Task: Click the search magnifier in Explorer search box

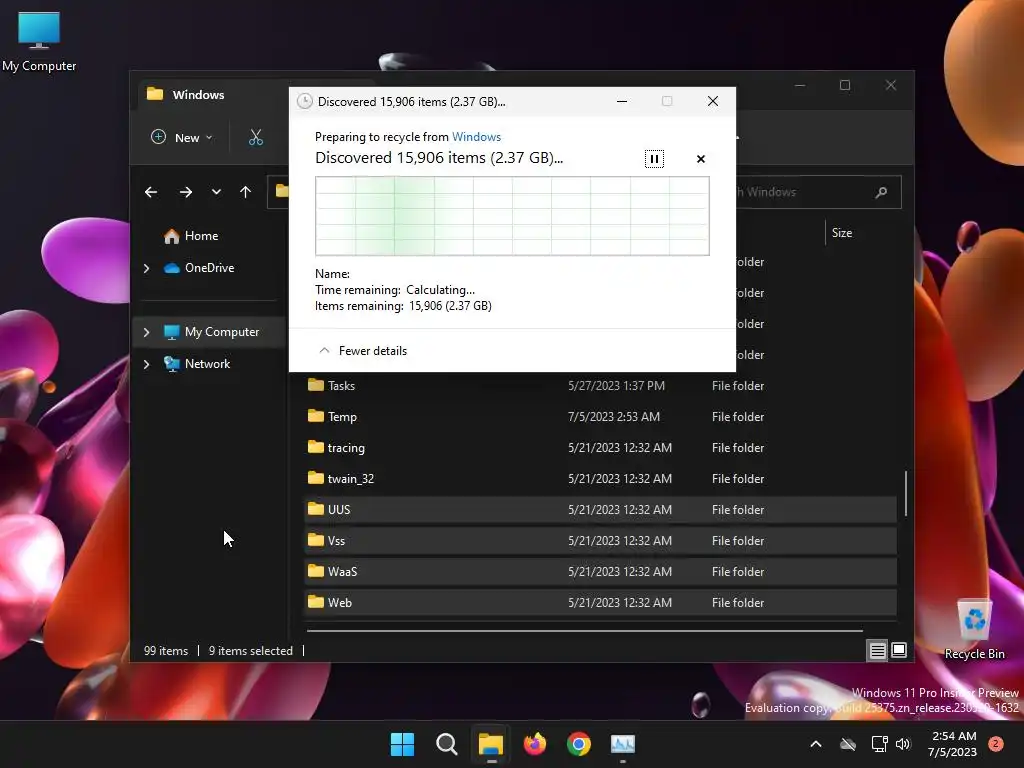Action: [881, 192]
